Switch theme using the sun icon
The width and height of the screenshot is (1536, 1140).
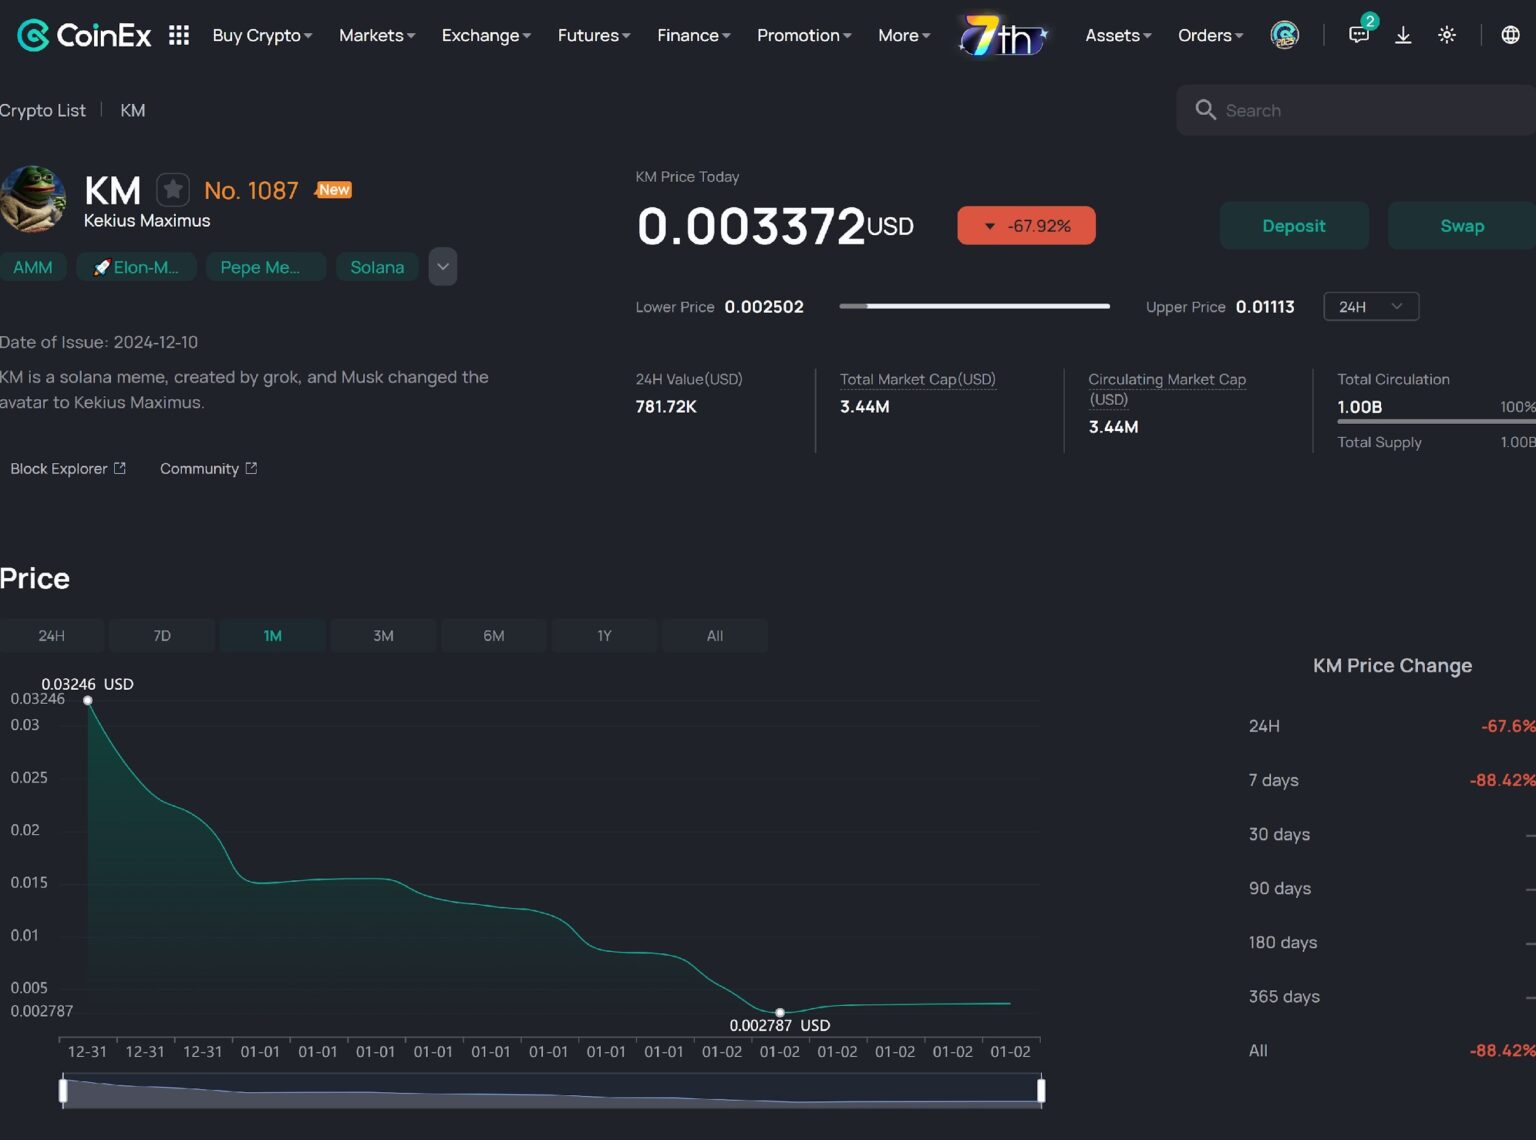[1447, 35]
